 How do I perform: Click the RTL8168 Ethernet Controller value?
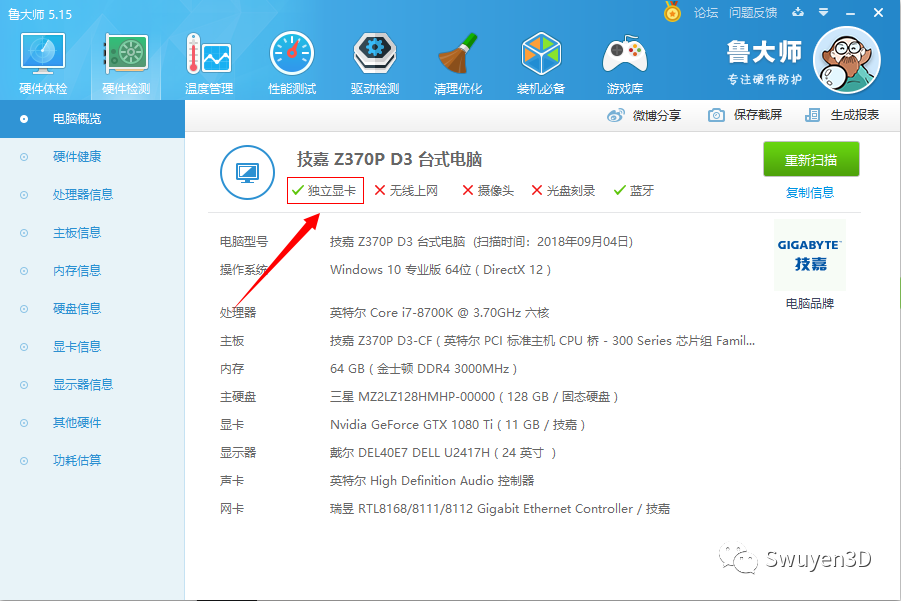pos(500,509)
